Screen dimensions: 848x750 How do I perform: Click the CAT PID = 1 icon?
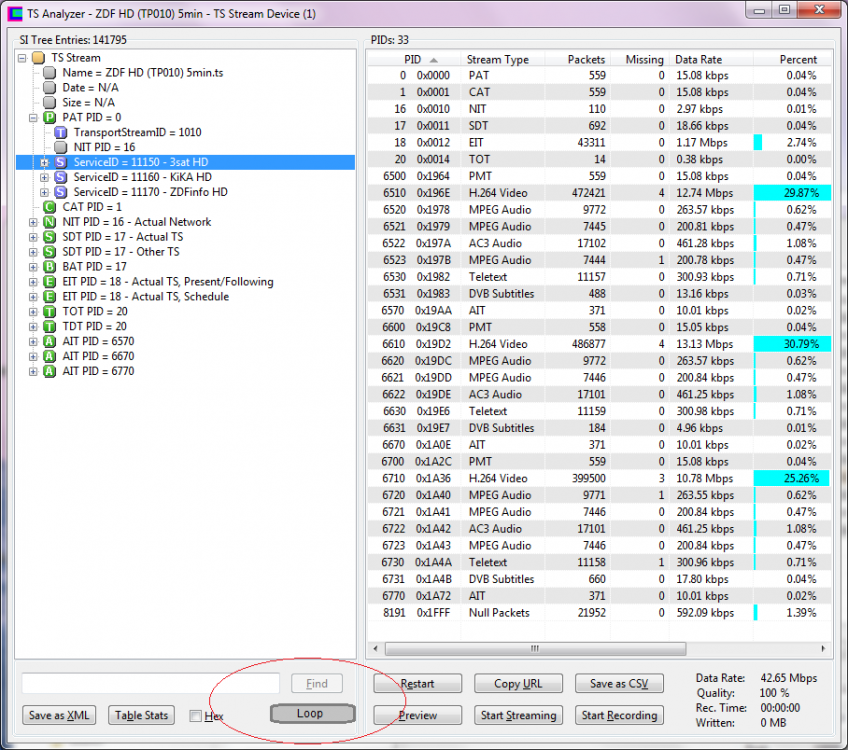click(49, 207)
